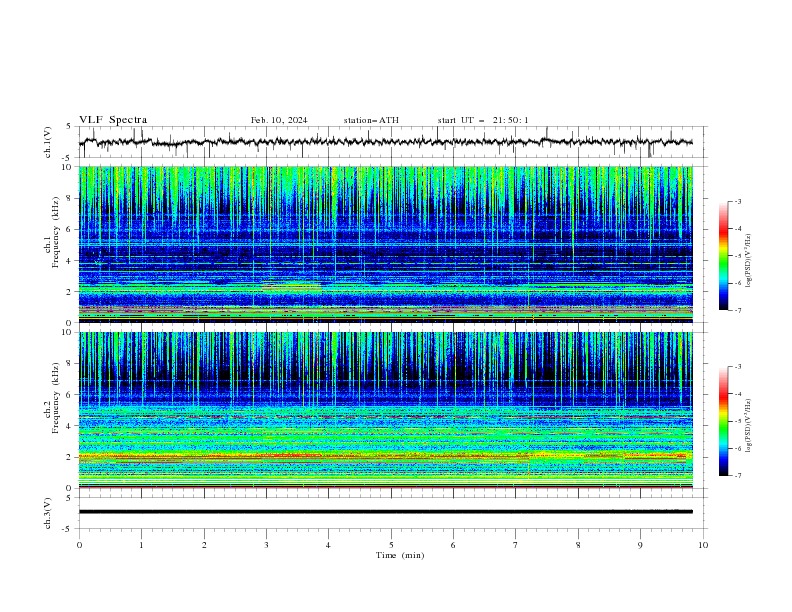Select the "start UT = 21:50:1" text
The height and width of the screenshot is (612, 792).
click(x=483, y=120)
